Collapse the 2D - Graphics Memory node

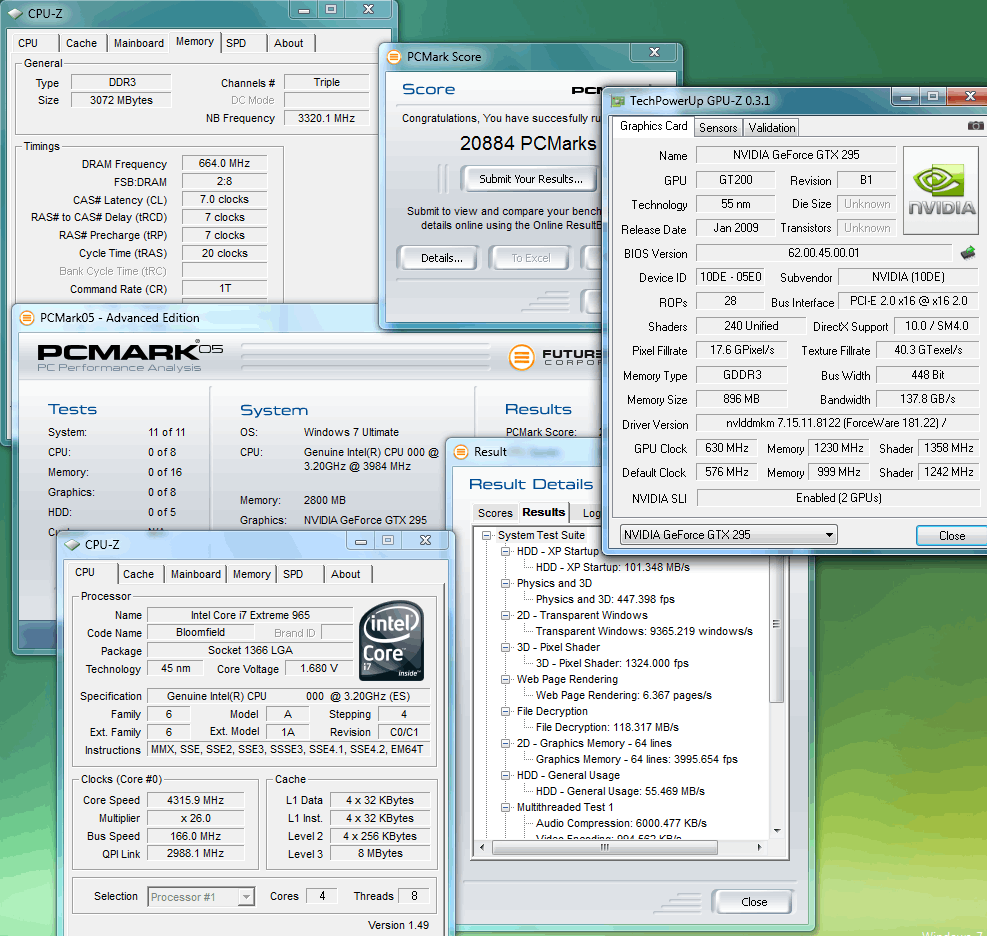505,743
